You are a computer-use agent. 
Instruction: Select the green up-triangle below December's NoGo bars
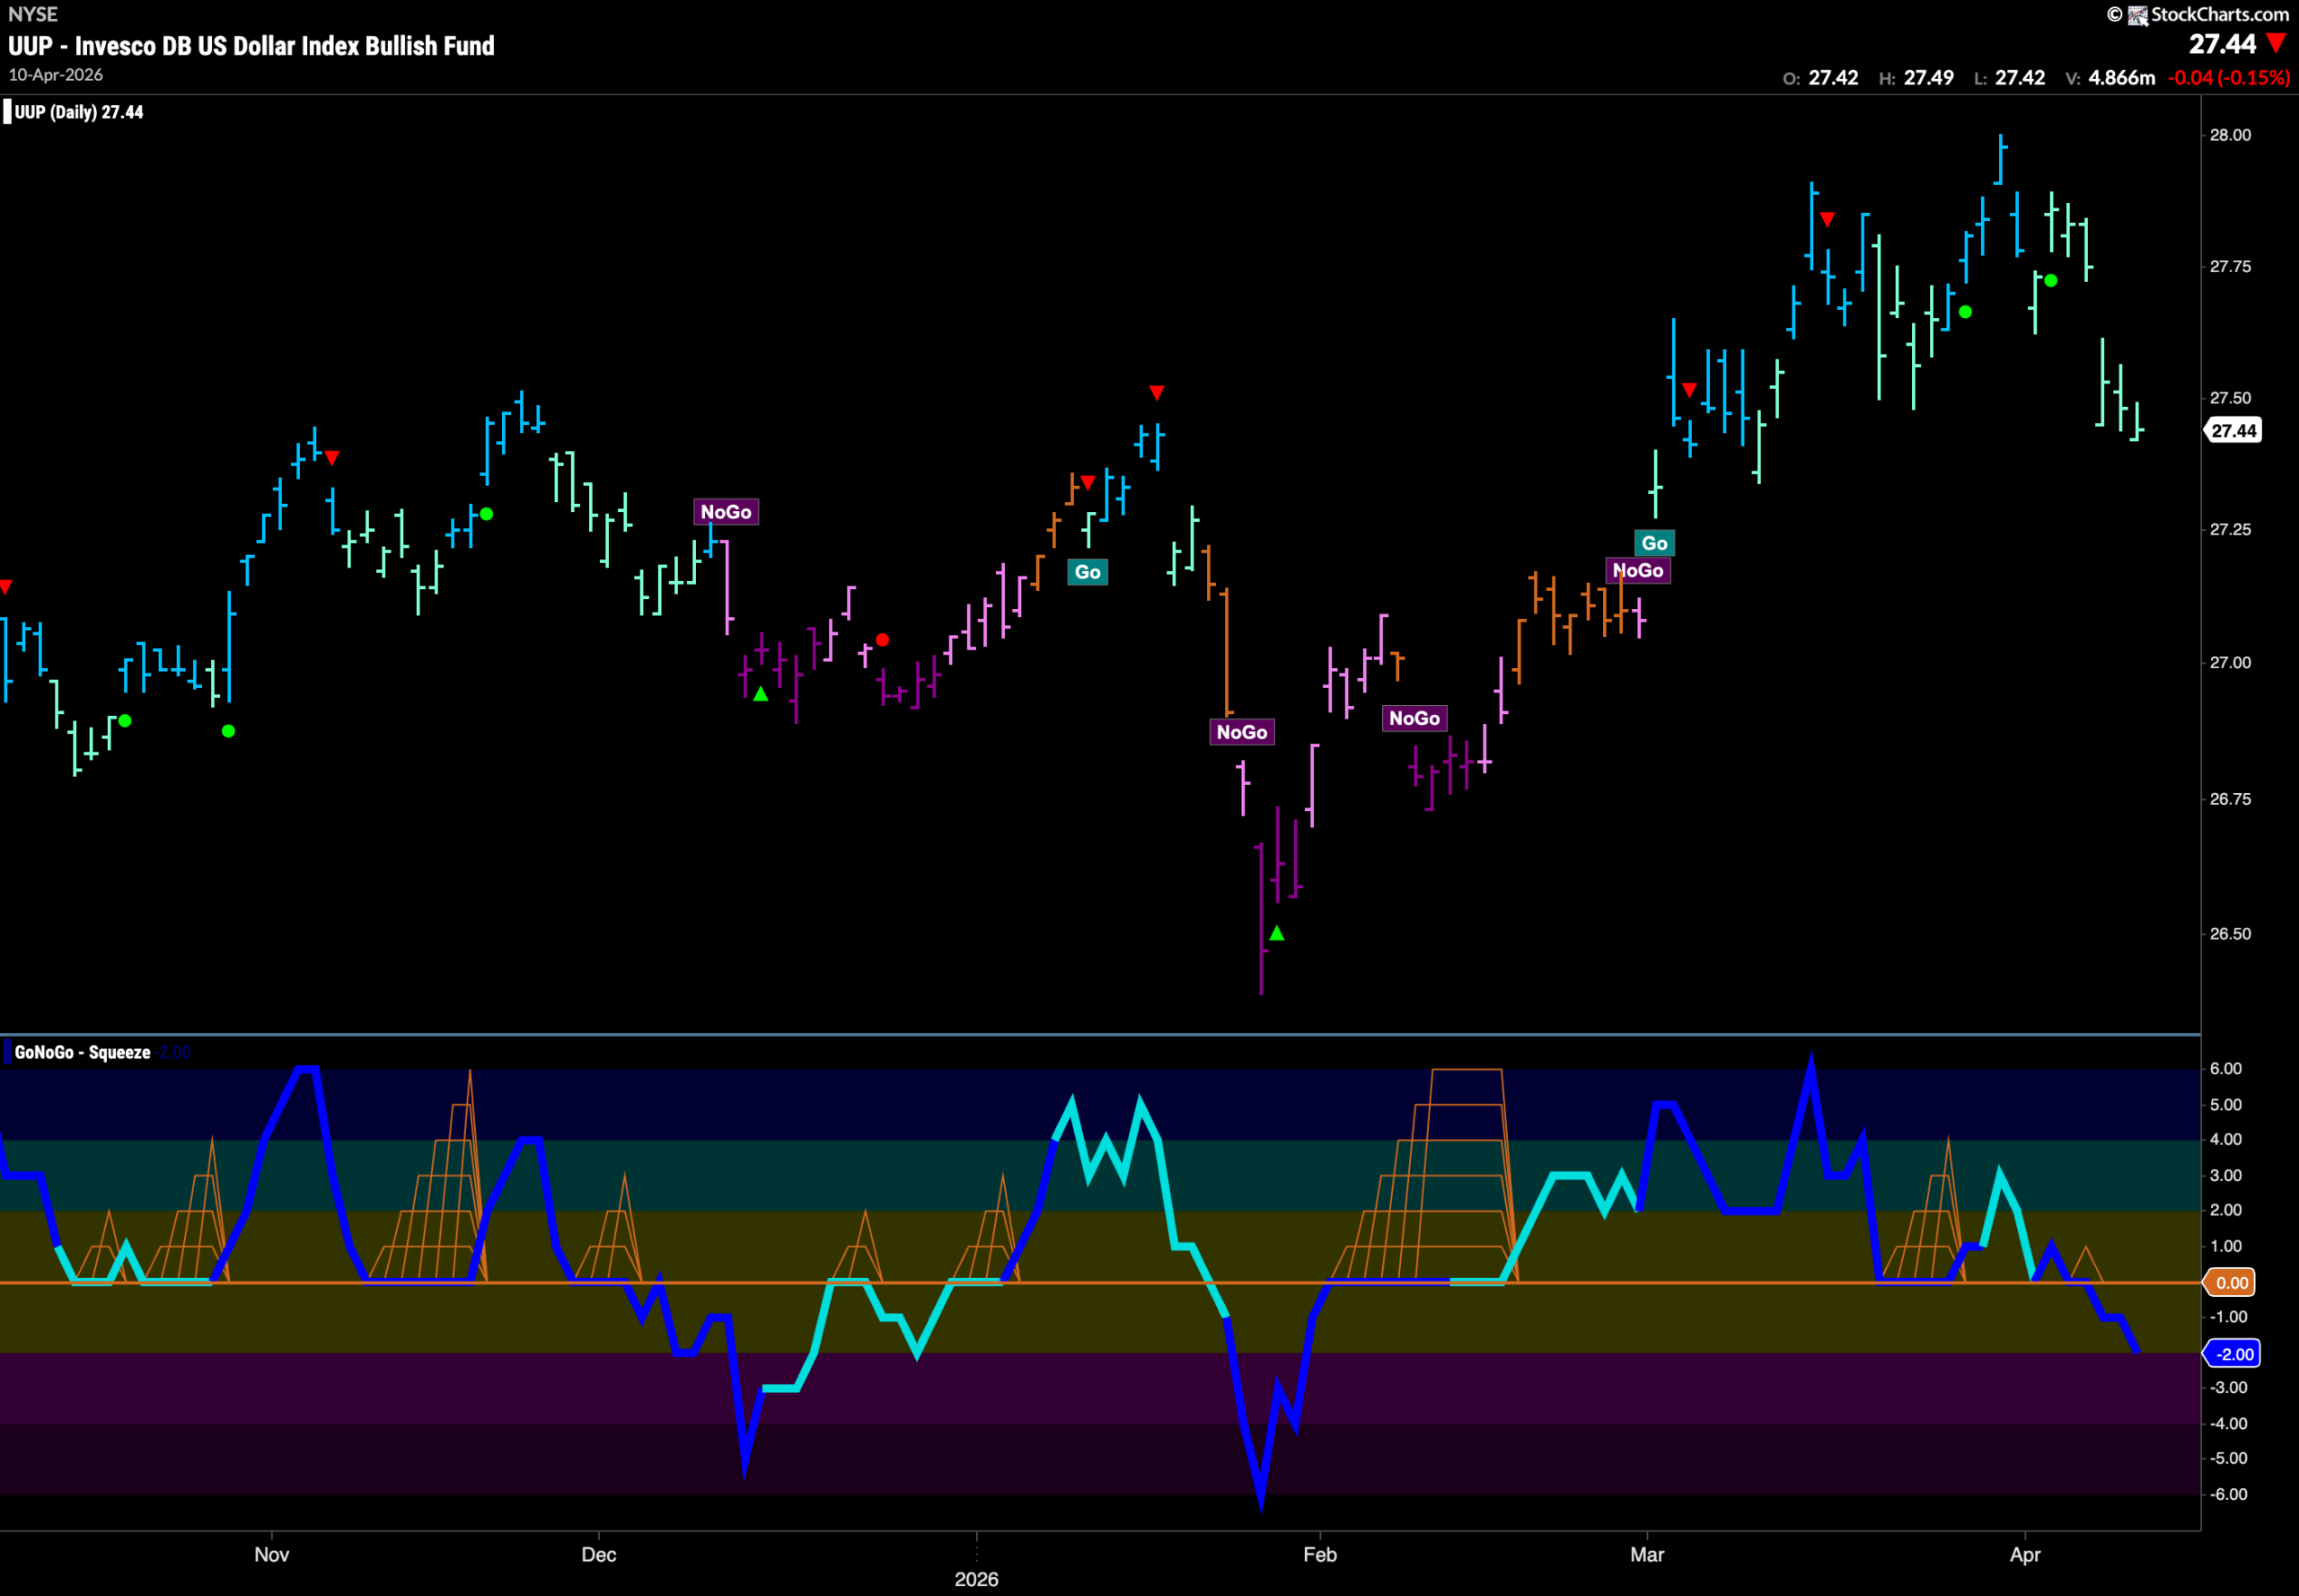pos(760,694)
